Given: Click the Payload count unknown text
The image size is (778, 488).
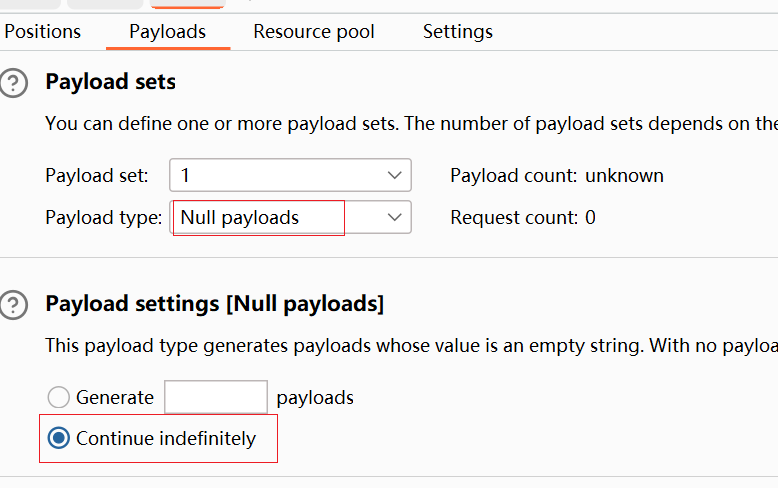Looking at the screenshot, I should point(557,176).
